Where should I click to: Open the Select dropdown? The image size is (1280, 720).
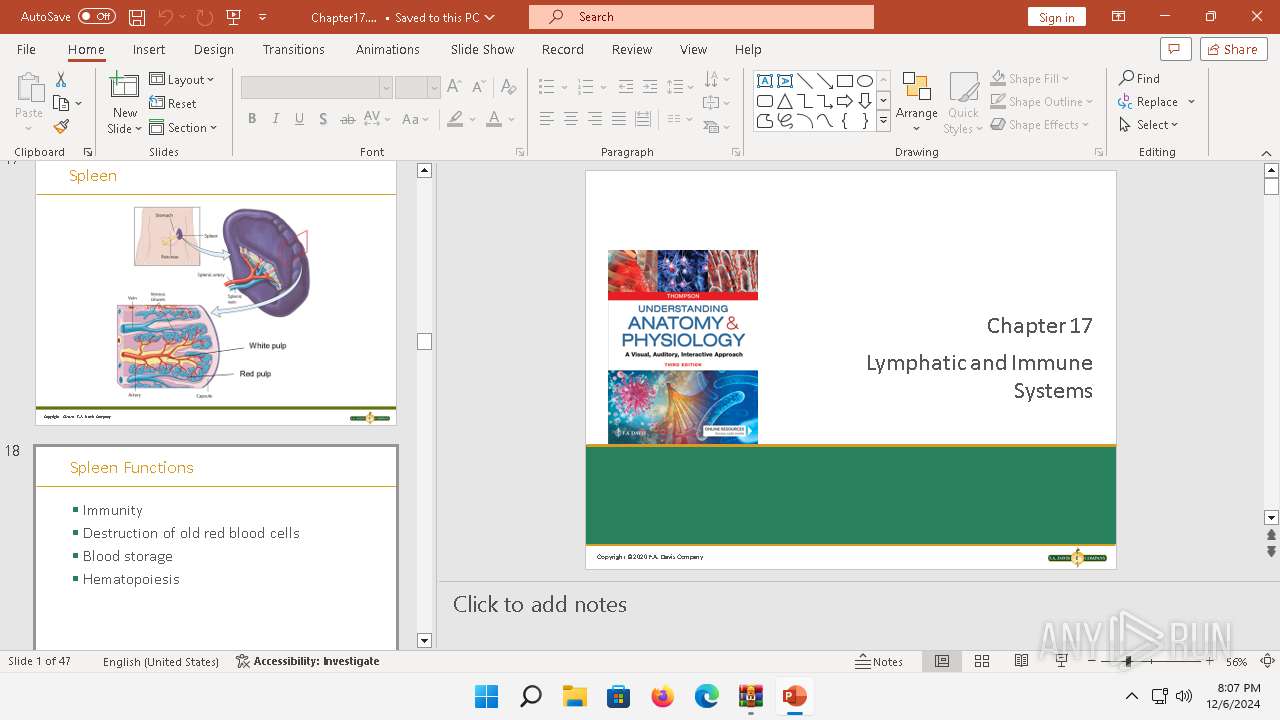click(x=1150, y=125)
